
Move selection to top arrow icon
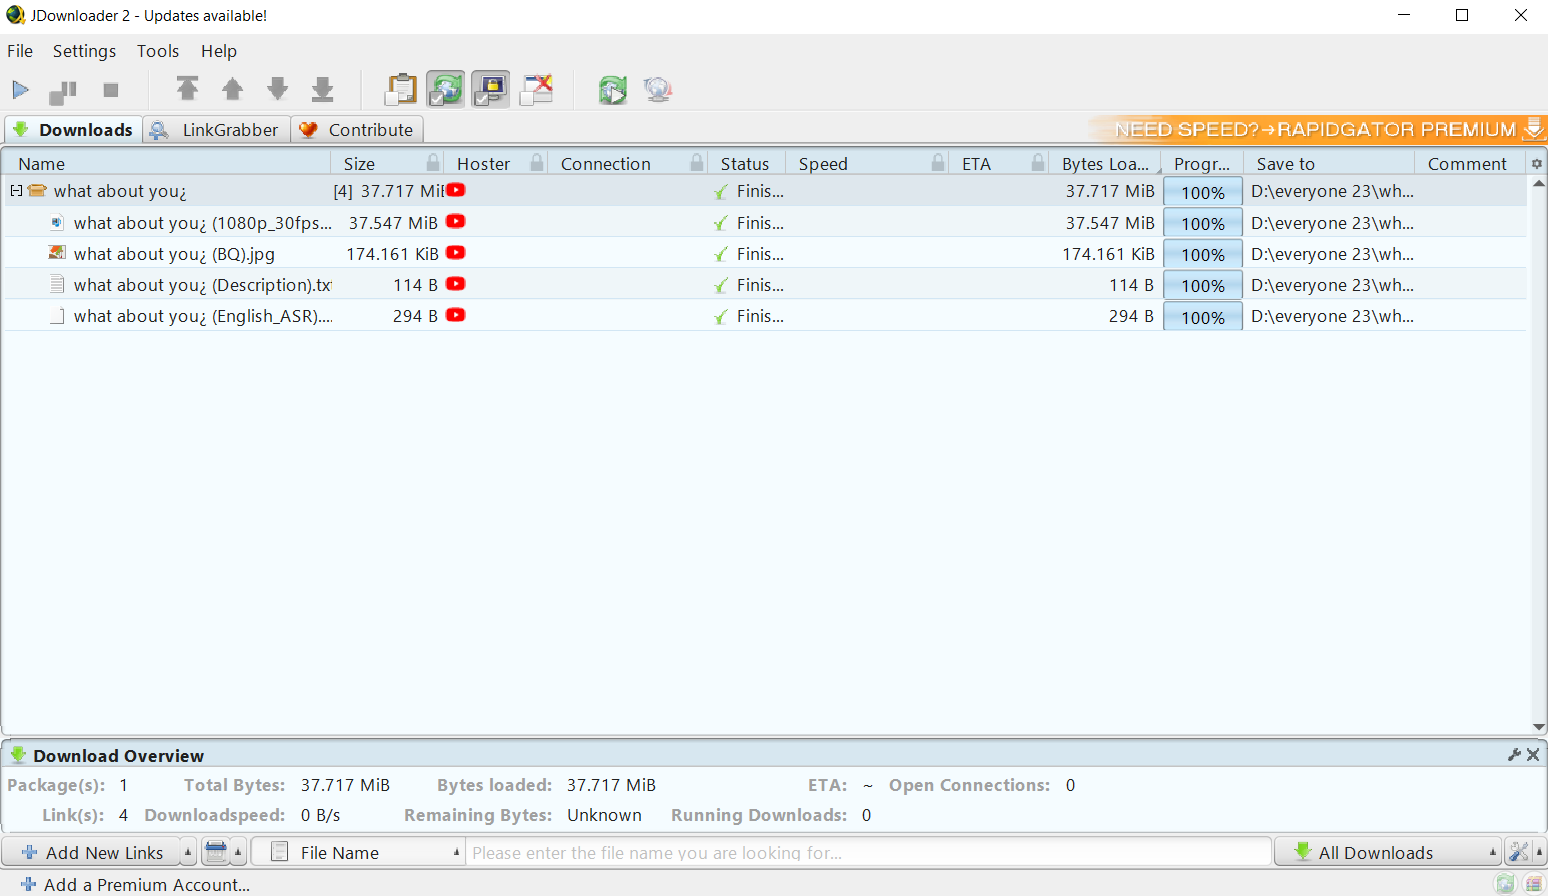[x=187, y=89]
